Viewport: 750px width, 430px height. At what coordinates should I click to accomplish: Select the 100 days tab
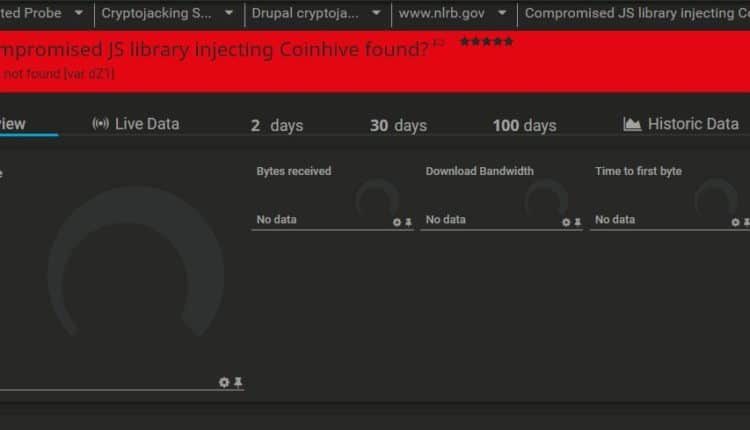pyautogui.click(x=524, y=126)
